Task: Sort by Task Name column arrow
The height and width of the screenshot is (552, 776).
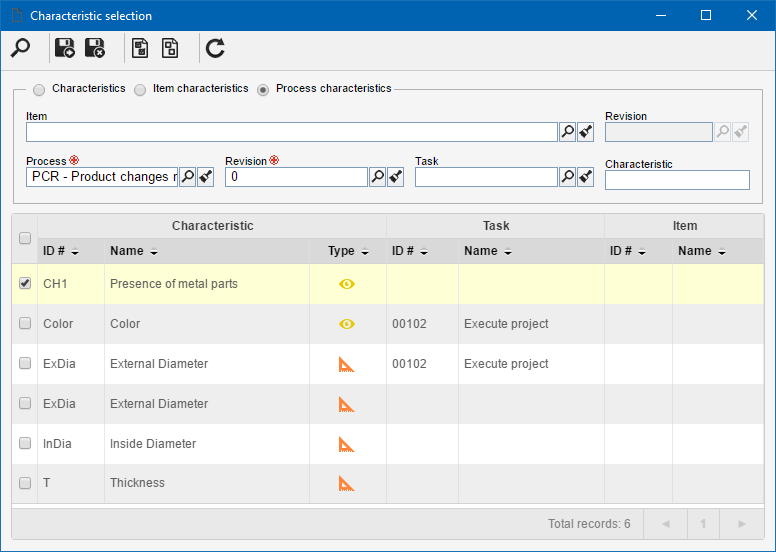Action: [508, 252]
